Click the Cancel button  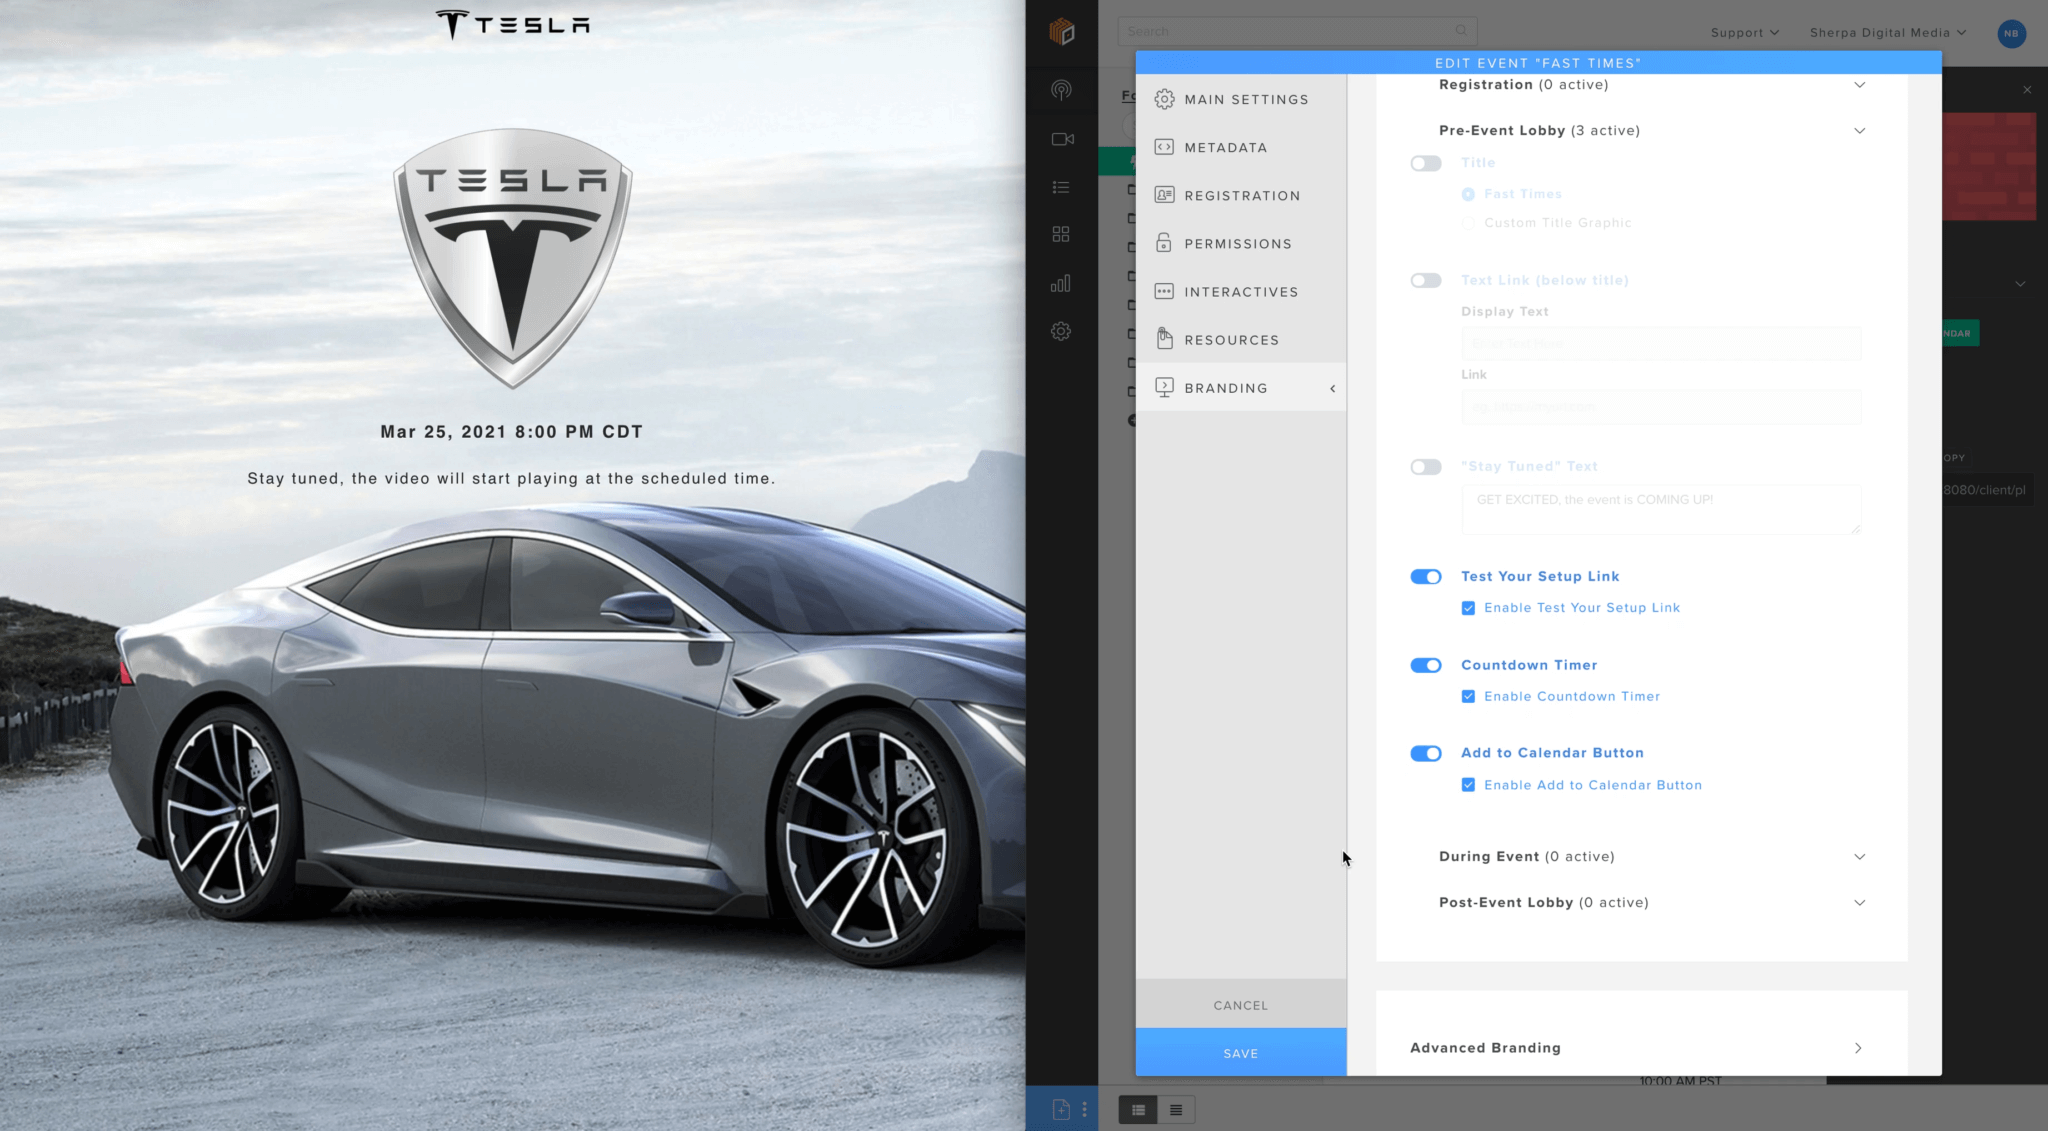[1241, 1005]
